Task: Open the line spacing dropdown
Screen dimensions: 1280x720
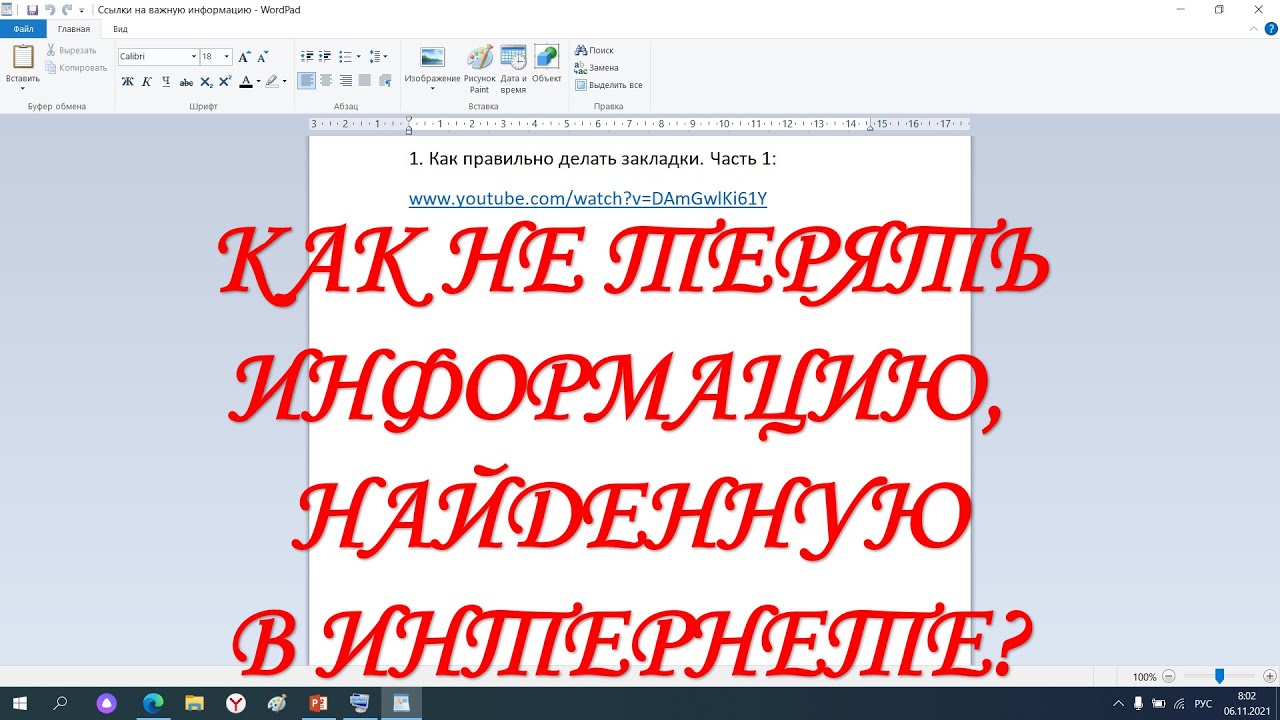Action: click(x=378, y=57)
